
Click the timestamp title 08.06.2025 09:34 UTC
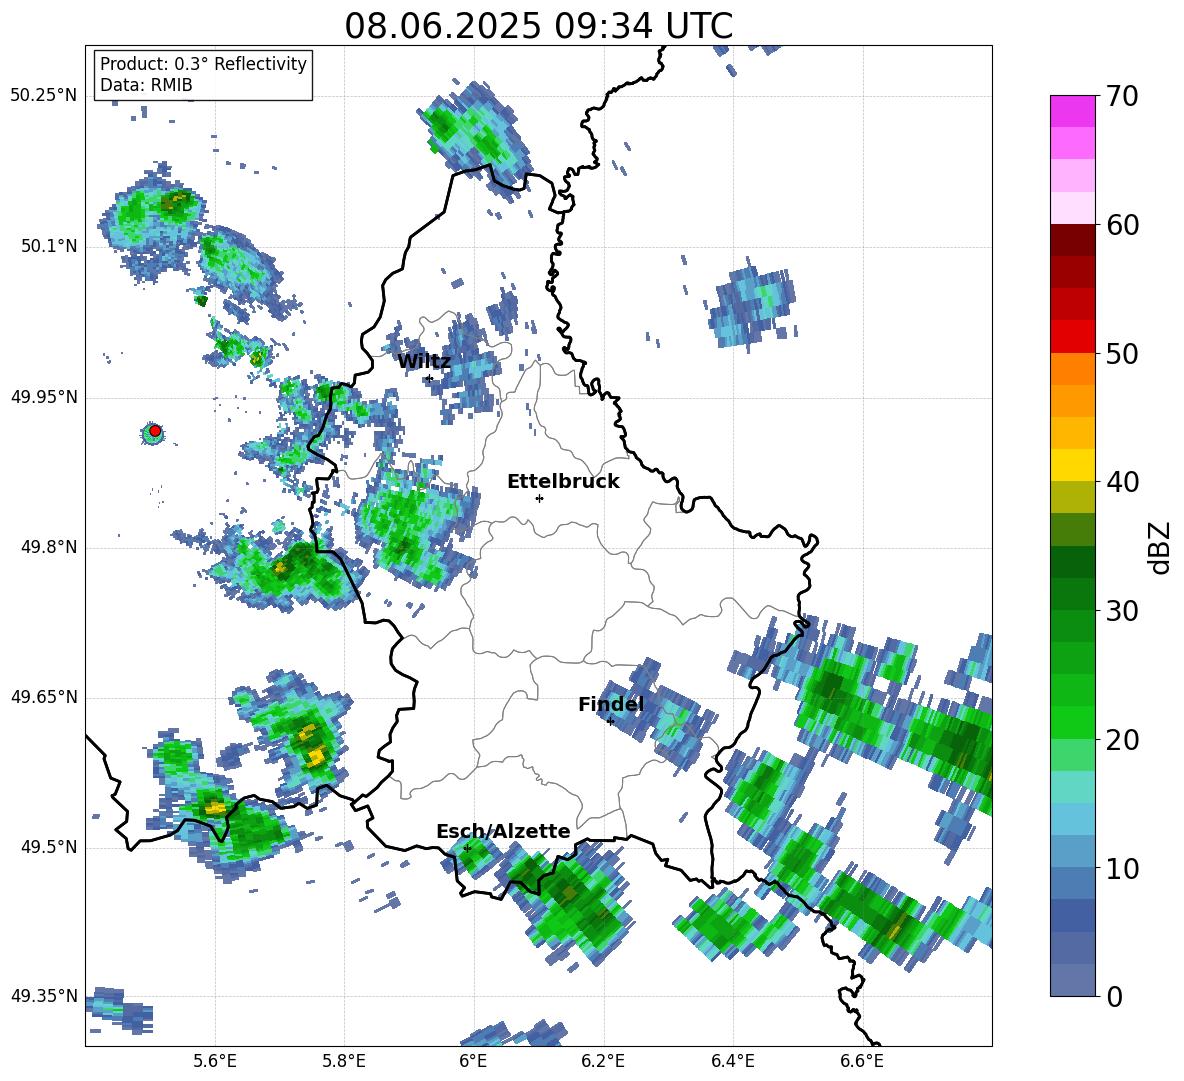point(538,26)
